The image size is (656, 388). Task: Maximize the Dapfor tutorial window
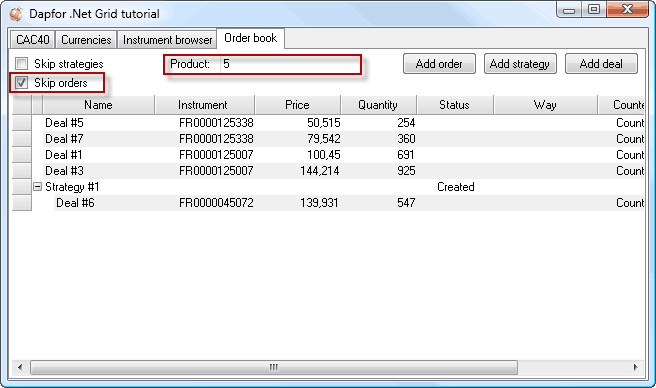(x=594, y=10)
